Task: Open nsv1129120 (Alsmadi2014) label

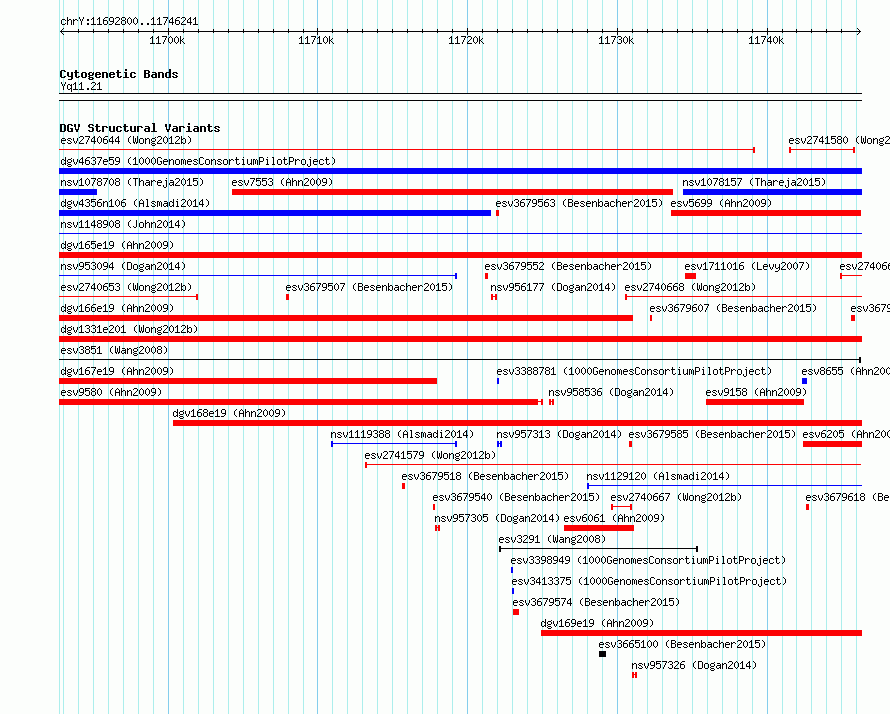Action: [658, 476]
